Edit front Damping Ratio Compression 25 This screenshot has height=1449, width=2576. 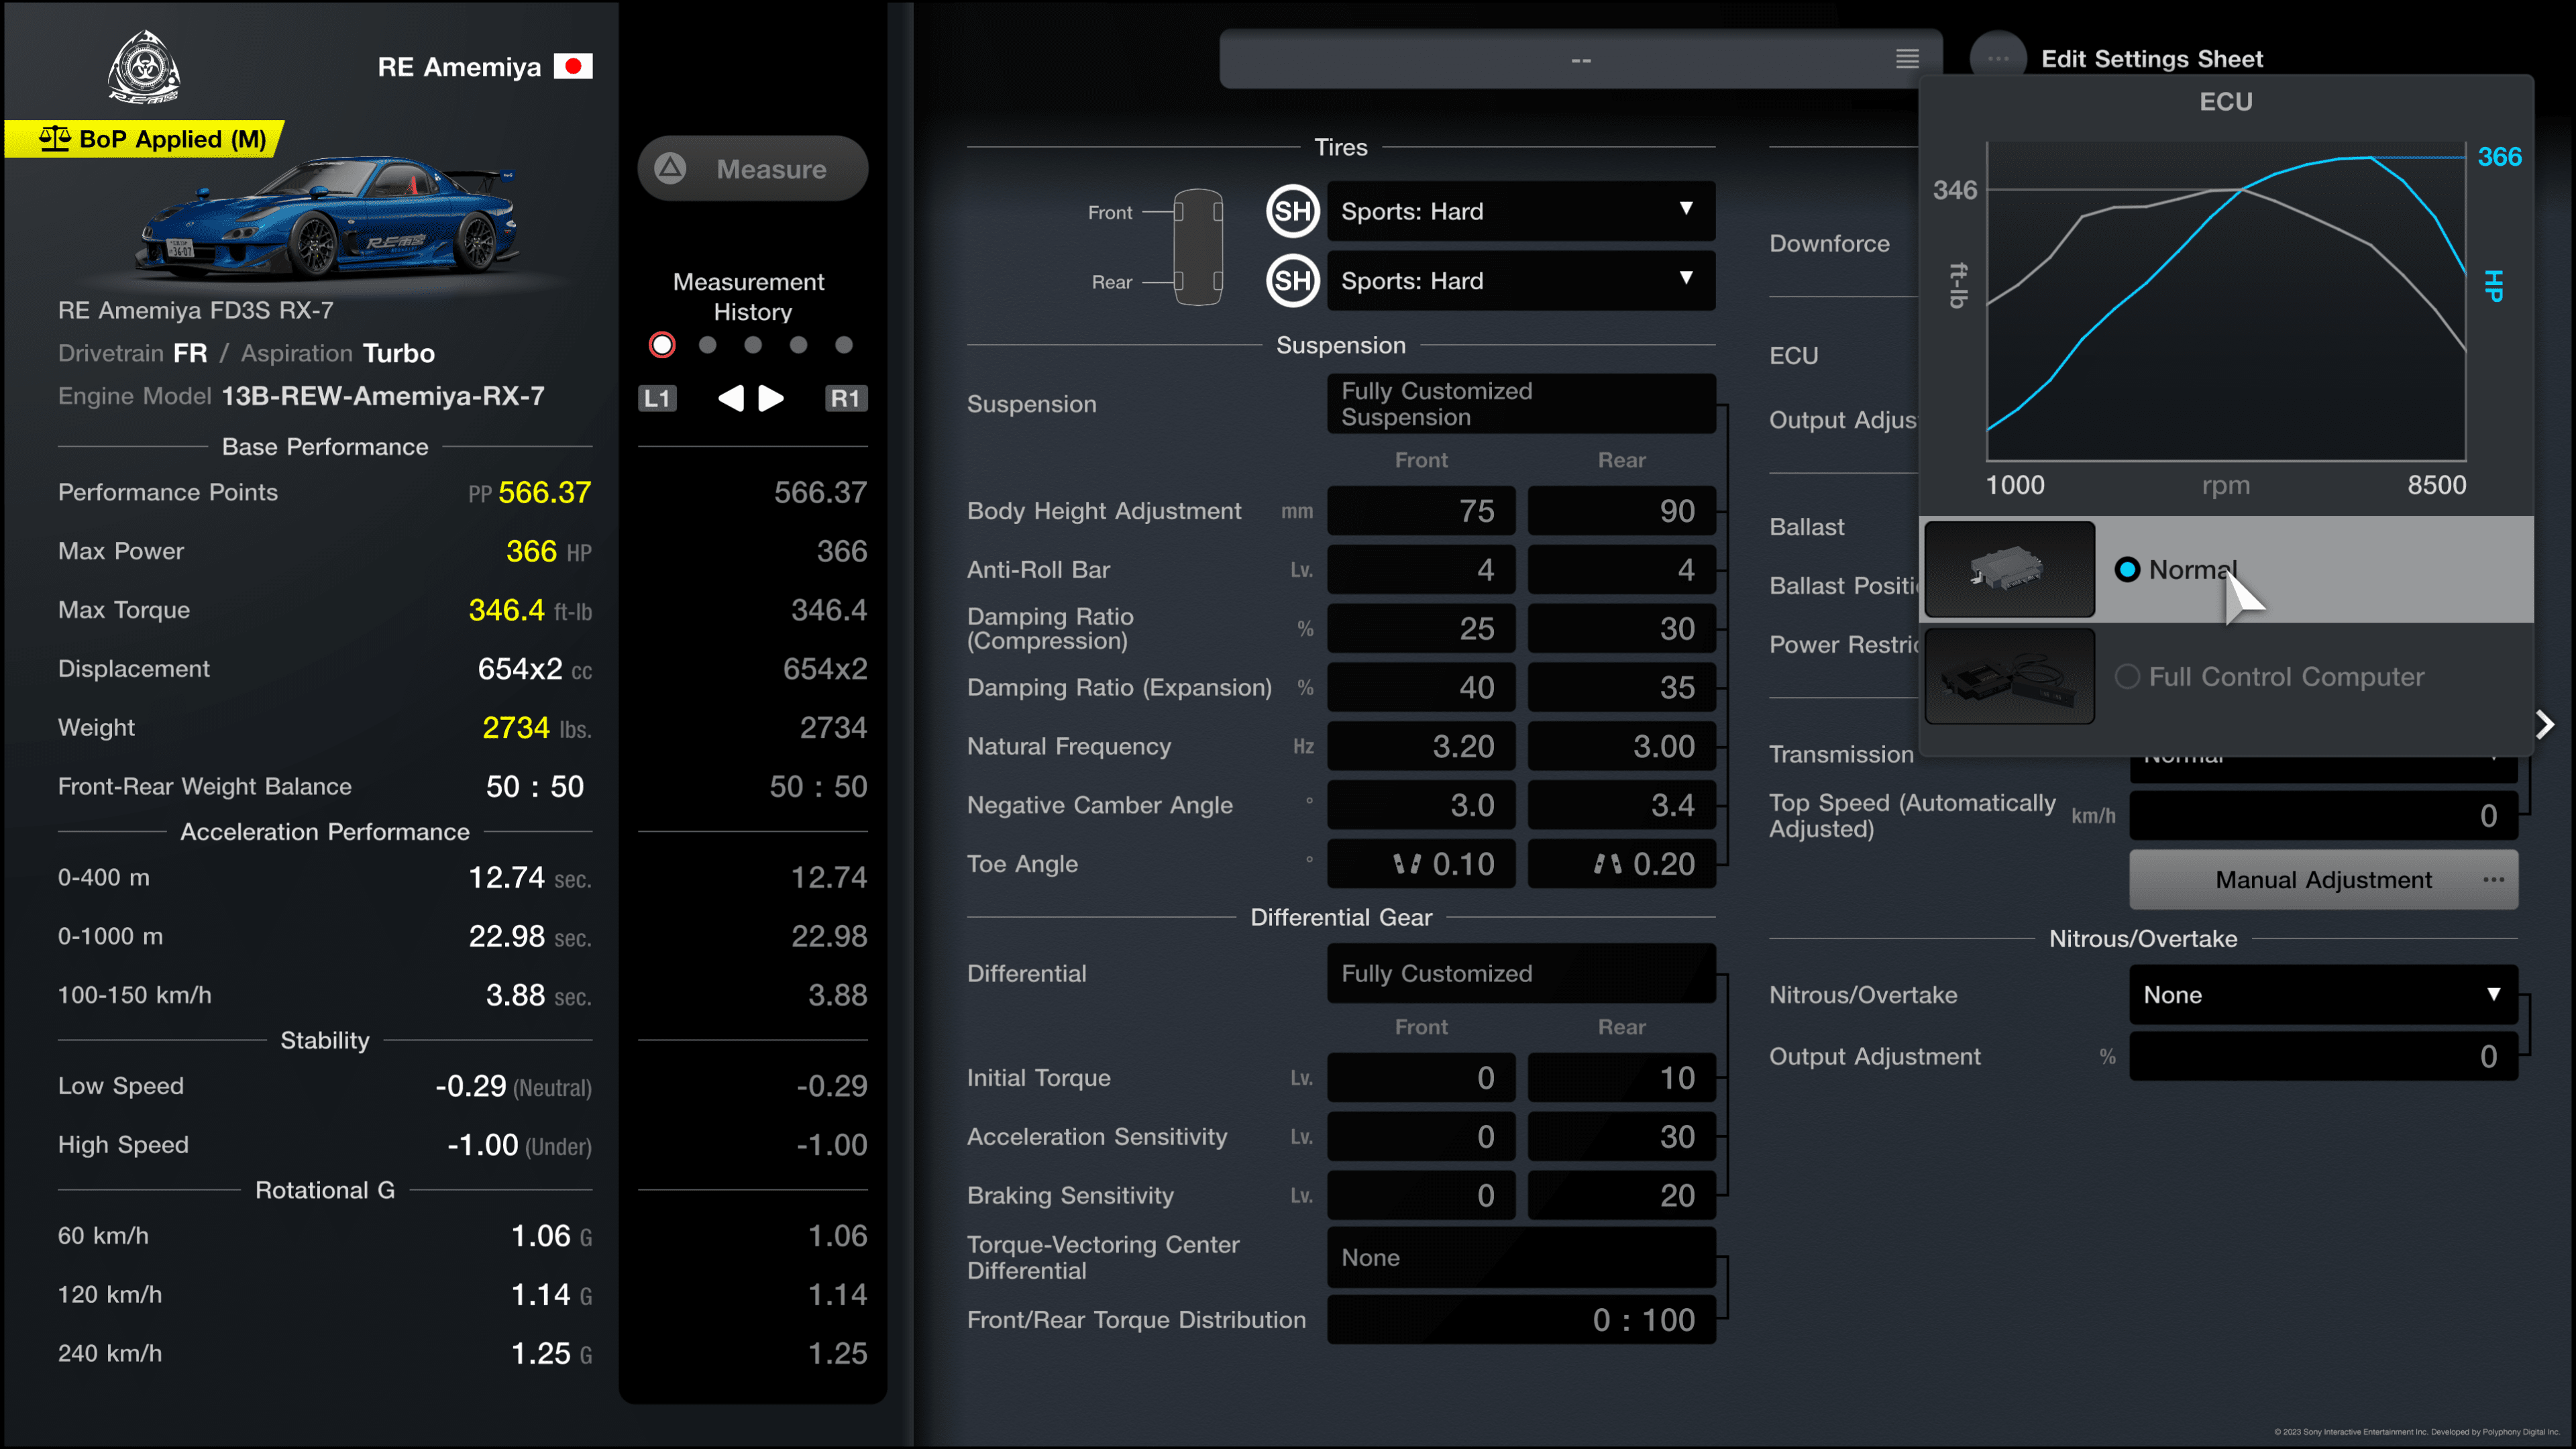[1420, 629]
